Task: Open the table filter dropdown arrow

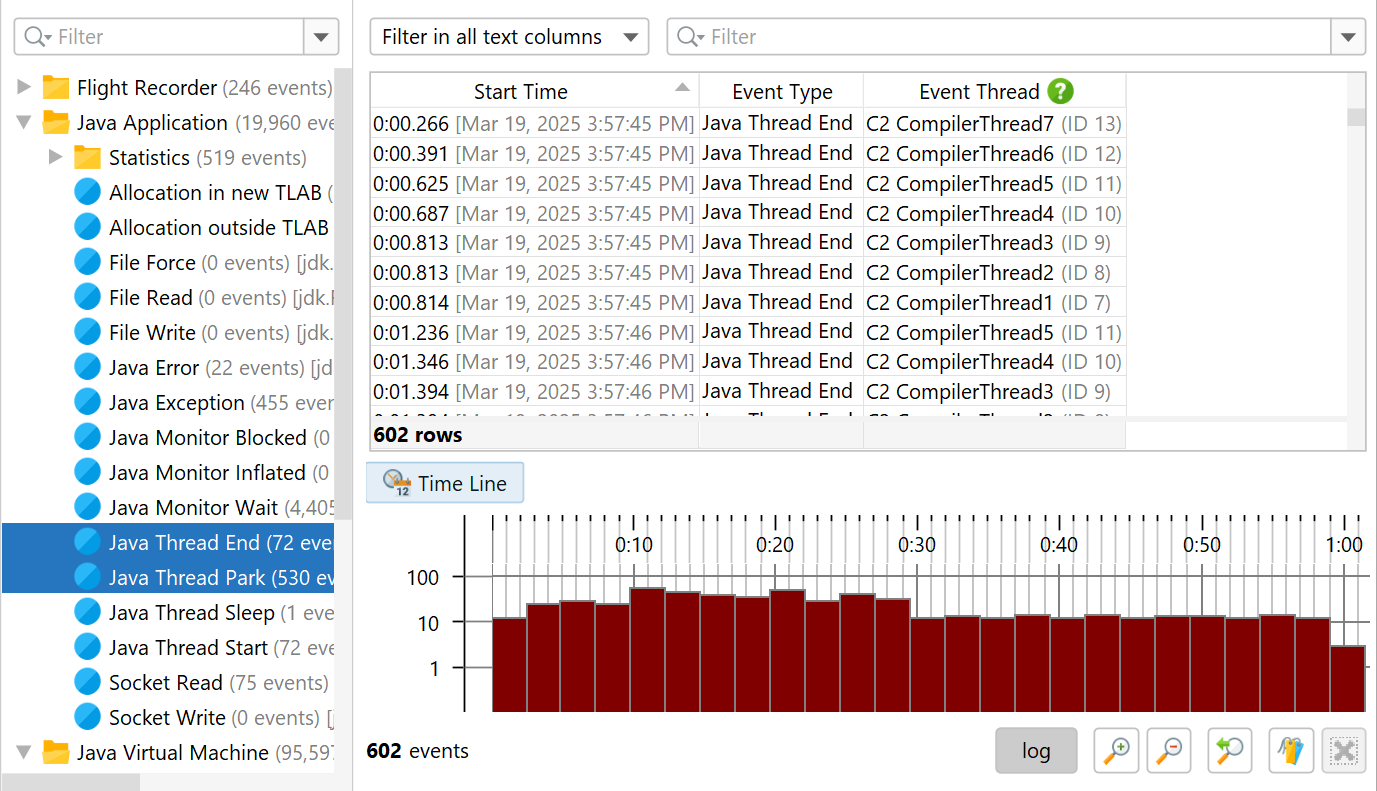Action: pyautogui.click(x=1348, y=37)
